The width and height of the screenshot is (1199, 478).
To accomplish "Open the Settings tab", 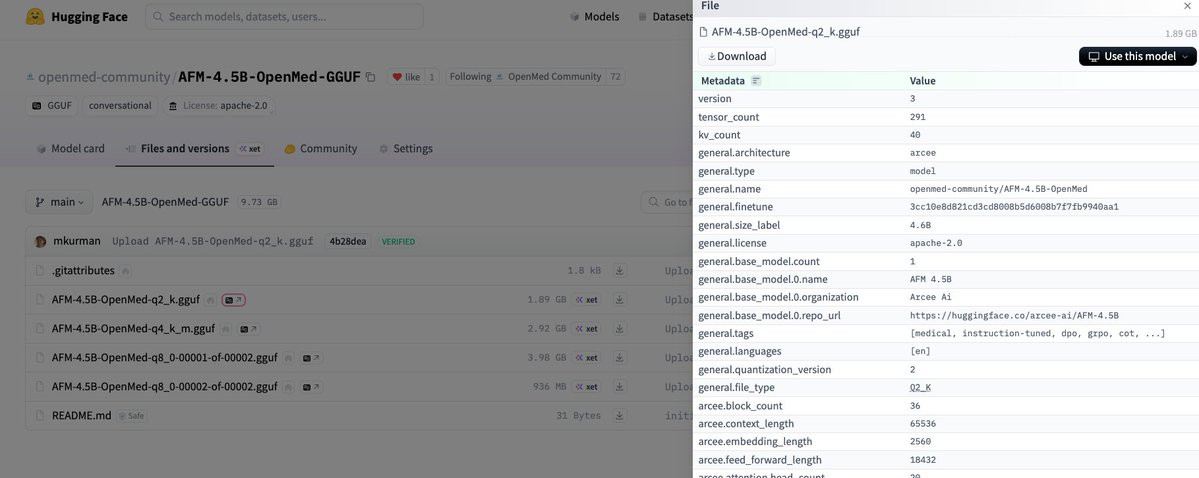I will pyautogui.click(x=406, y=149).
